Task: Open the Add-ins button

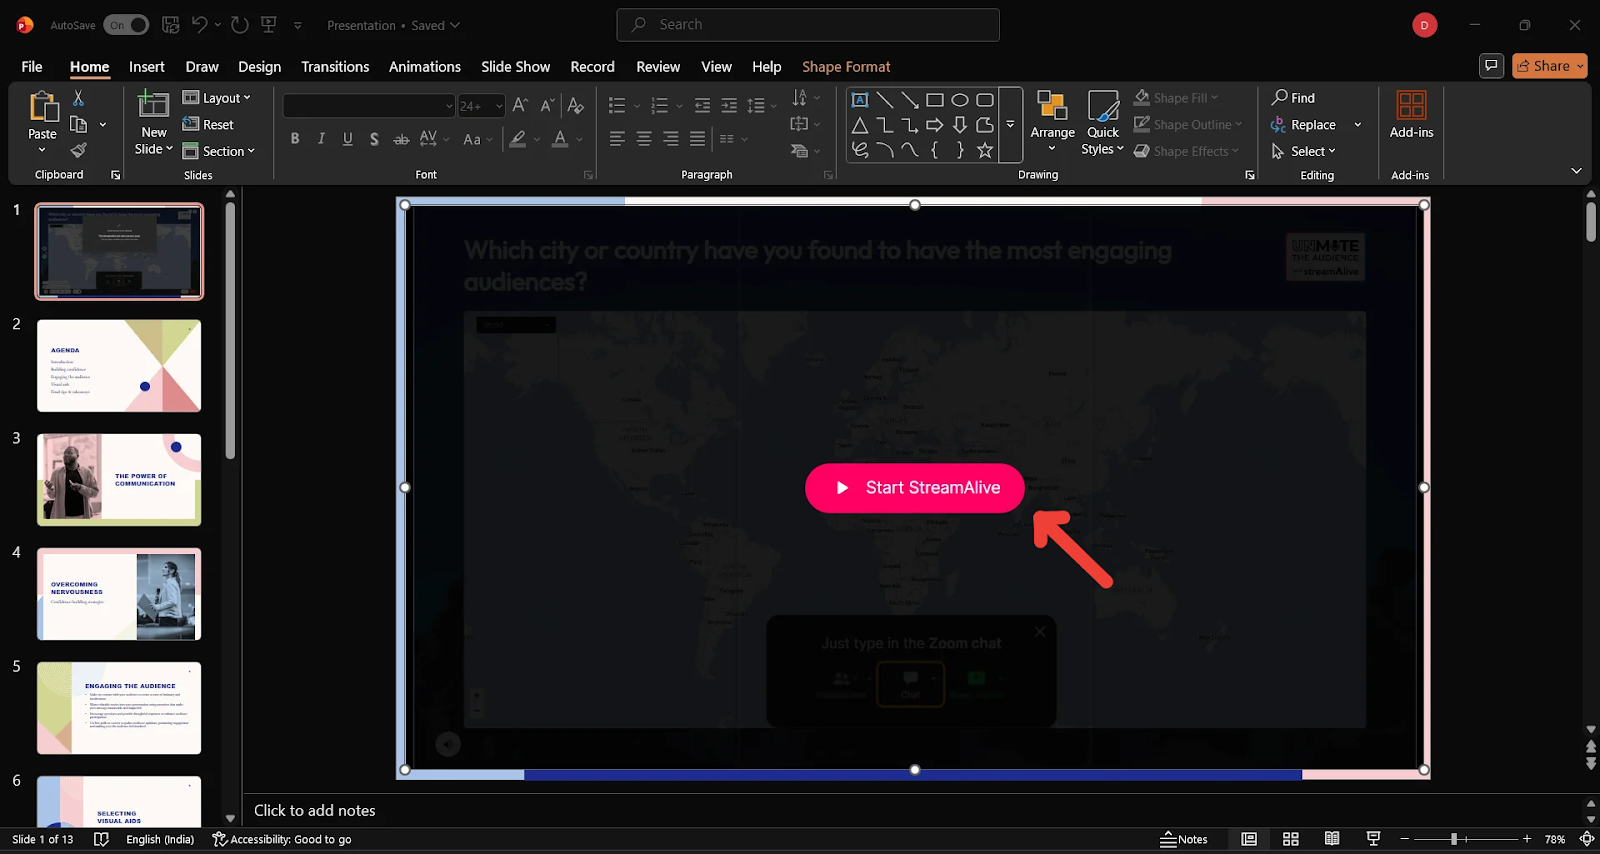Action: click(1411, 114)
